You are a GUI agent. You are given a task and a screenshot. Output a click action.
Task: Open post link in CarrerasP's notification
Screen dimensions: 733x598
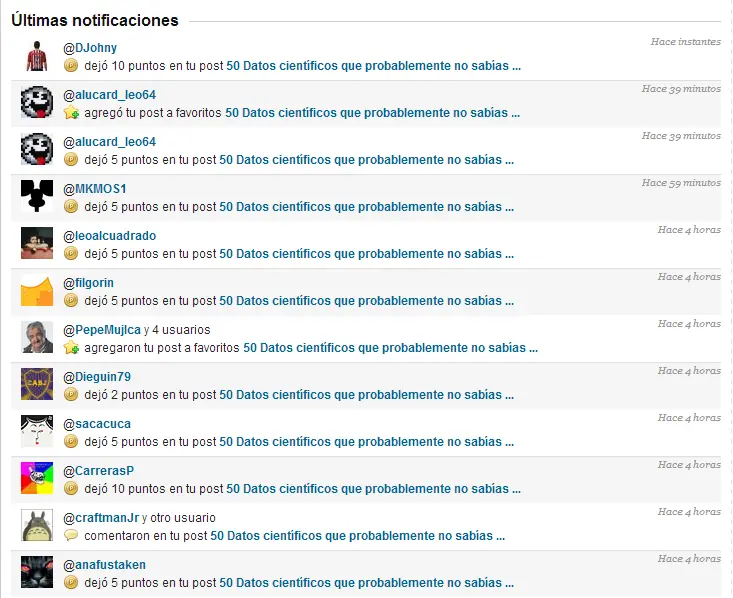[374, 489]
